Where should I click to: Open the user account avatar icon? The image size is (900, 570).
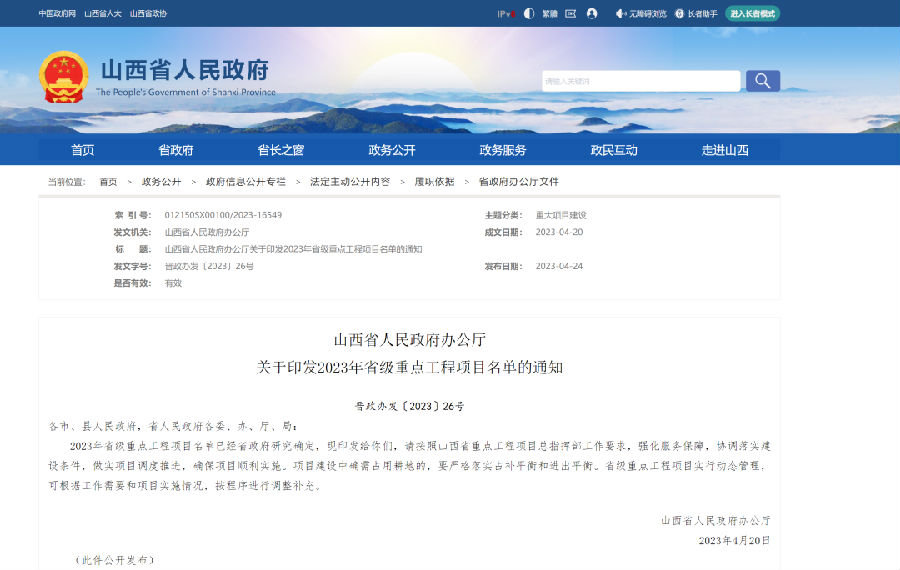(592, 13)
